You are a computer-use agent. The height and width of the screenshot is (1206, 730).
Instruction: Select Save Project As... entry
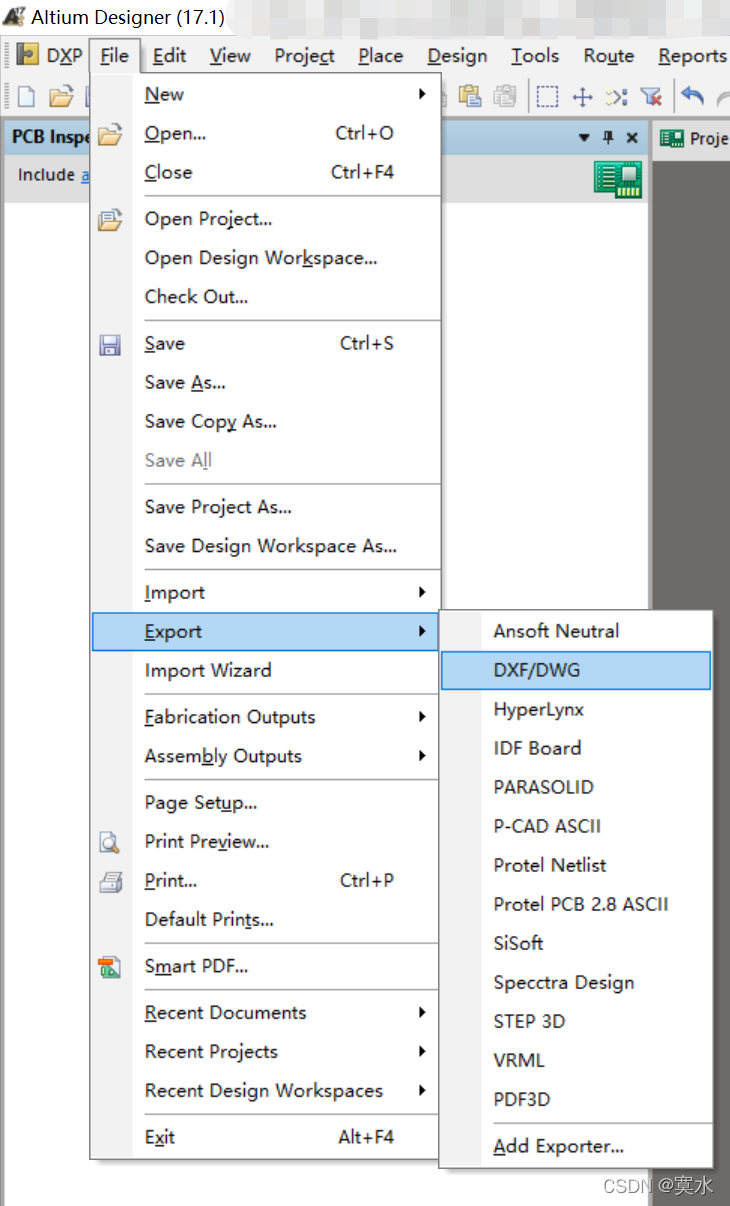(x=266, y=507)
